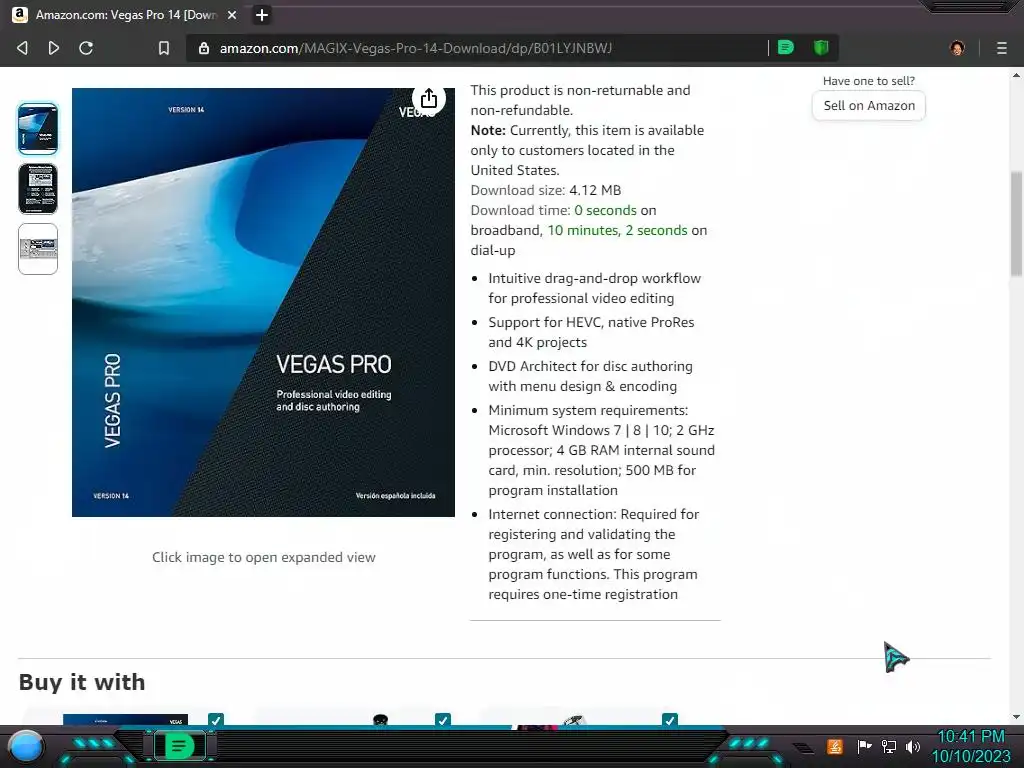Click 'Click image to open expanded view' caption
This screenshot has width=1024, height=768.
pos(264,557)
